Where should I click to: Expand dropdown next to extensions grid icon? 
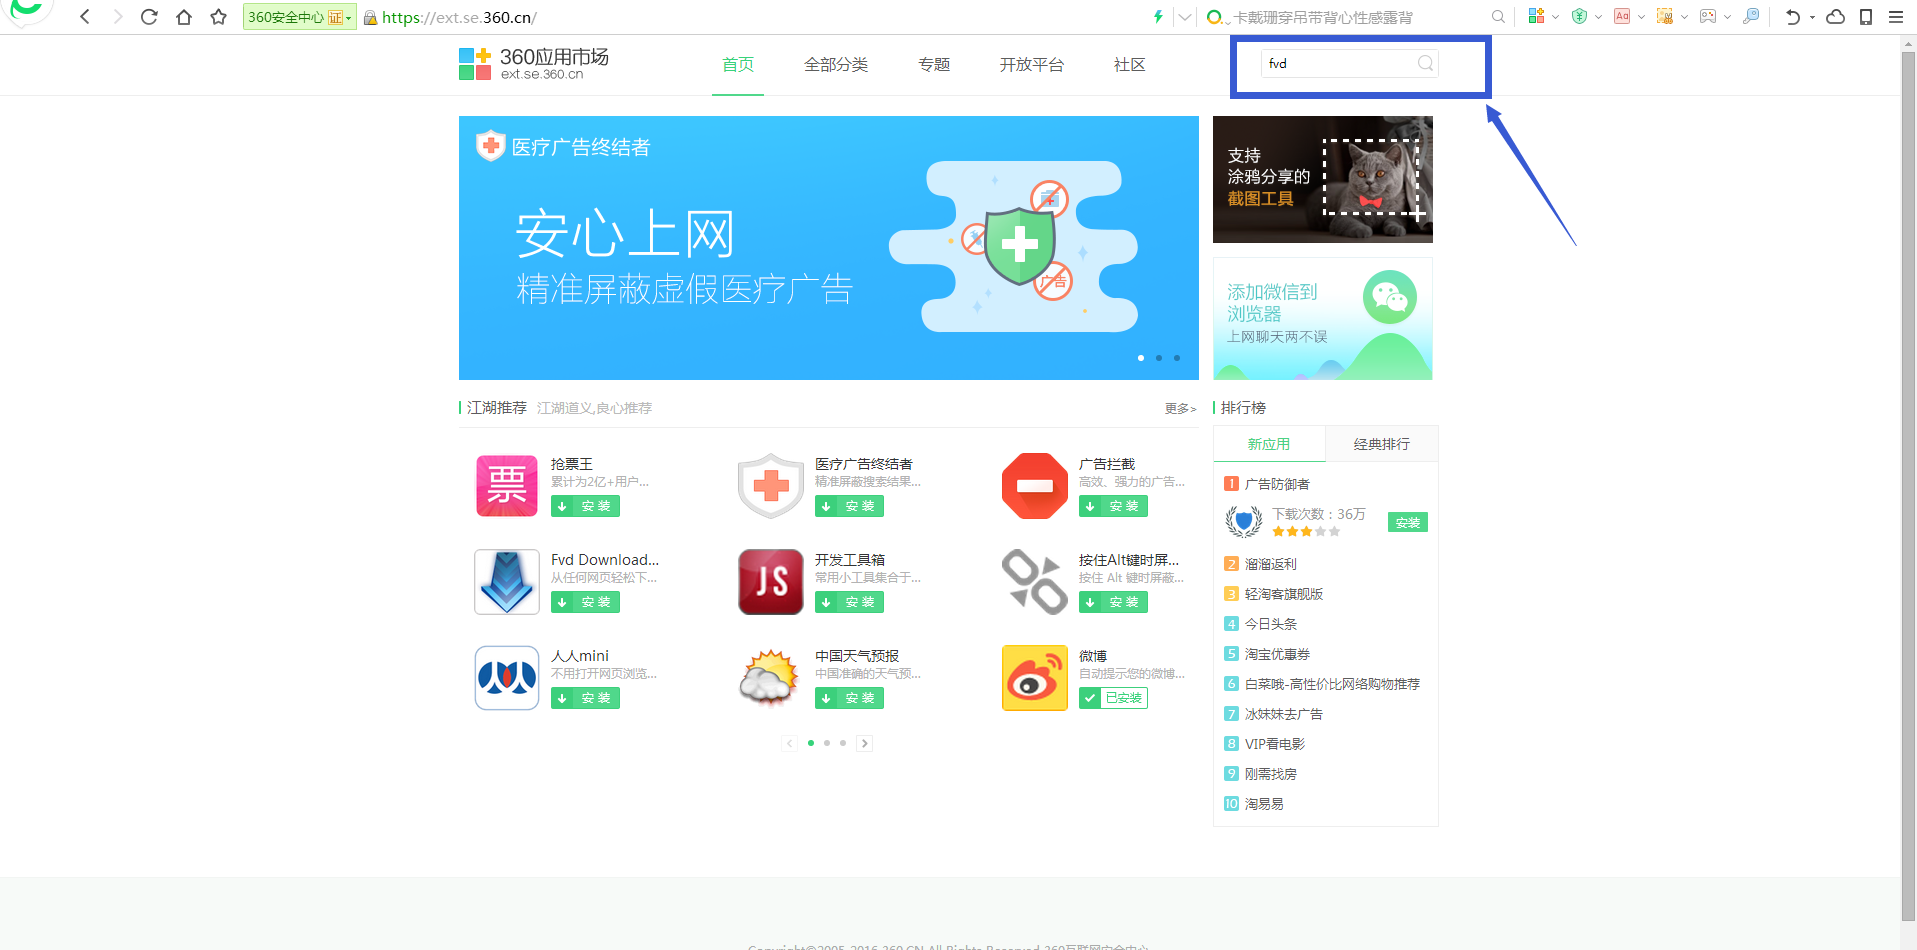tap(1555, 17)
